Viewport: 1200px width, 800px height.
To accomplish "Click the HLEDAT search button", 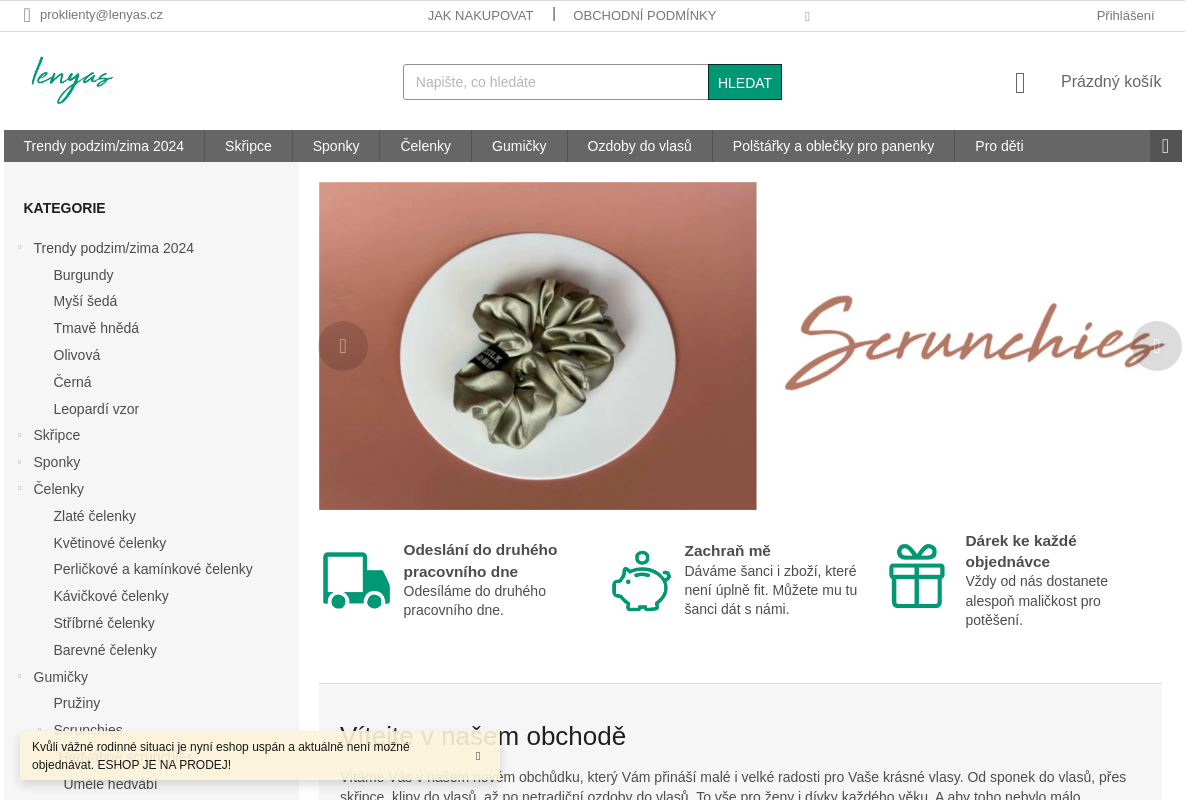I will point(745,82).
